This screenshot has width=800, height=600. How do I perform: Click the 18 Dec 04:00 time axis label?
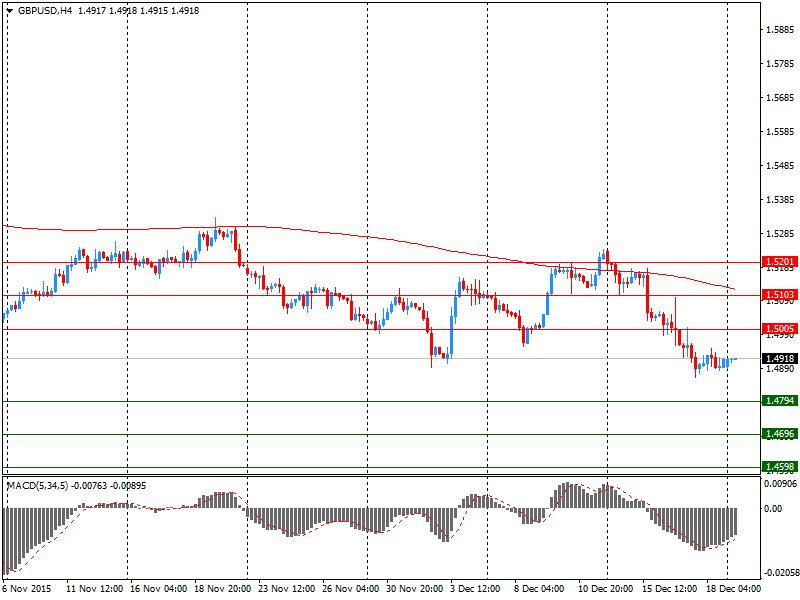click(734, 589)
